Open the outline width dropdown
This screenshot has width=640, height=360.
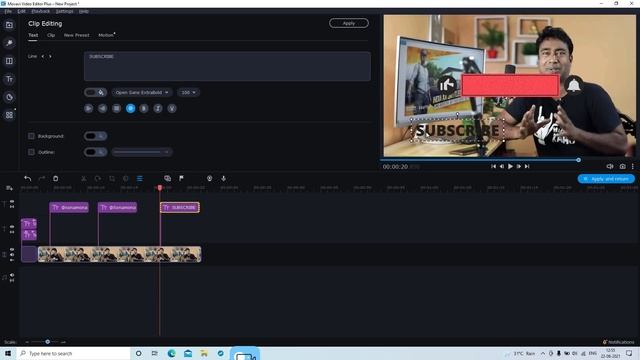(142, 152)
